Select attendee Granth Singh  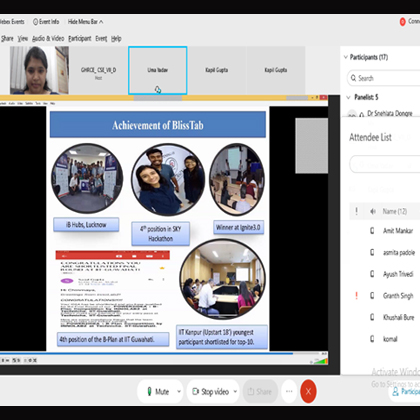pos(398,296)
